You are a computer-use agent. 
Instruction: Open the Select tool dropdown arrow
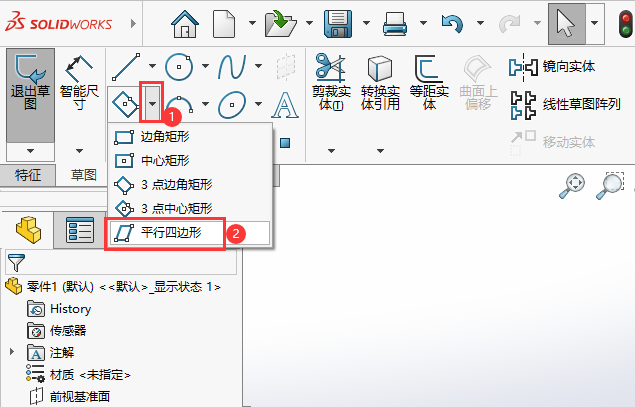pos(595,23)
